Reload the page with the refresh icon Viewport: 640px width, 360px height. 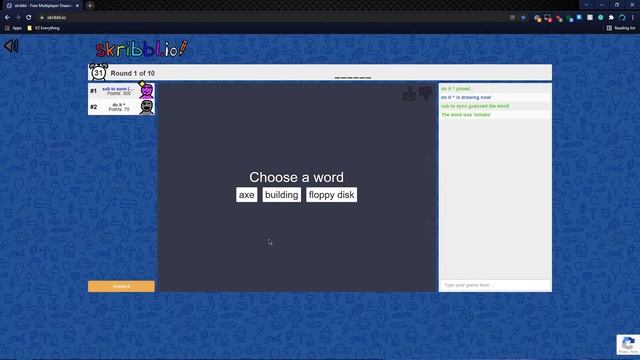[x=29, y=18]
